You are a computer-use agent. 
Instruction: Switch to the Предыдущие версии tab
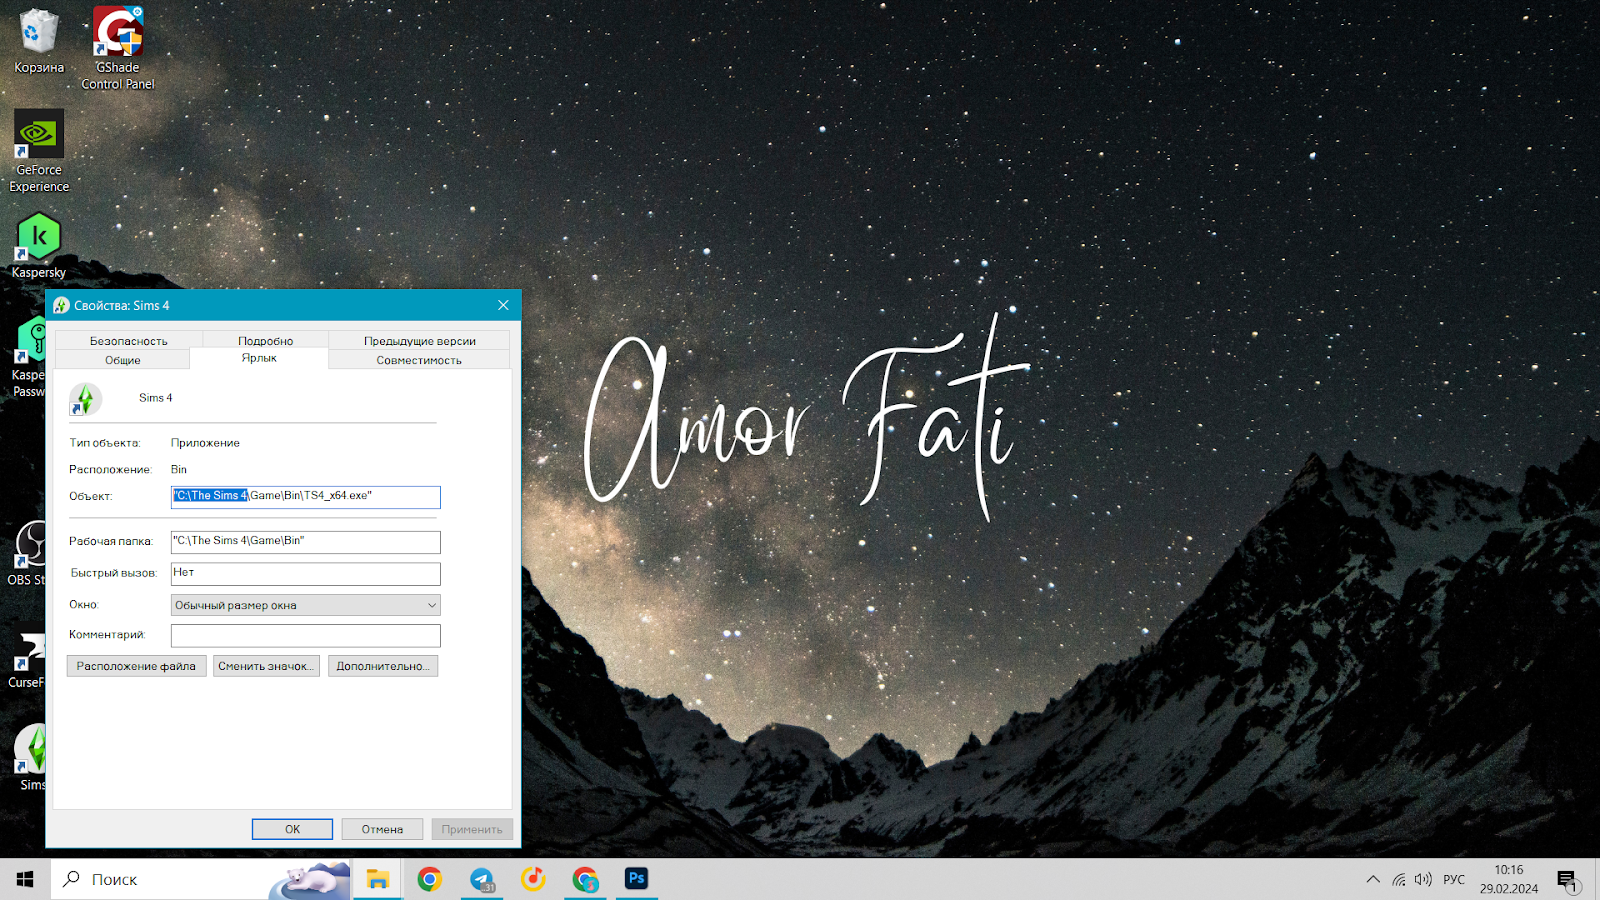[419, 341]
